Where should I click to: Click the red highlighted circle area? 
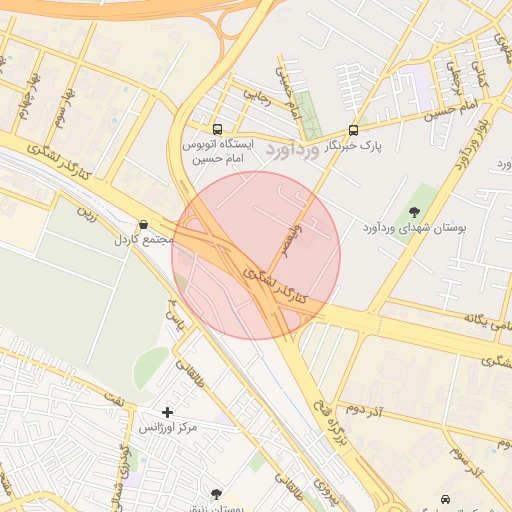[256, 255]
